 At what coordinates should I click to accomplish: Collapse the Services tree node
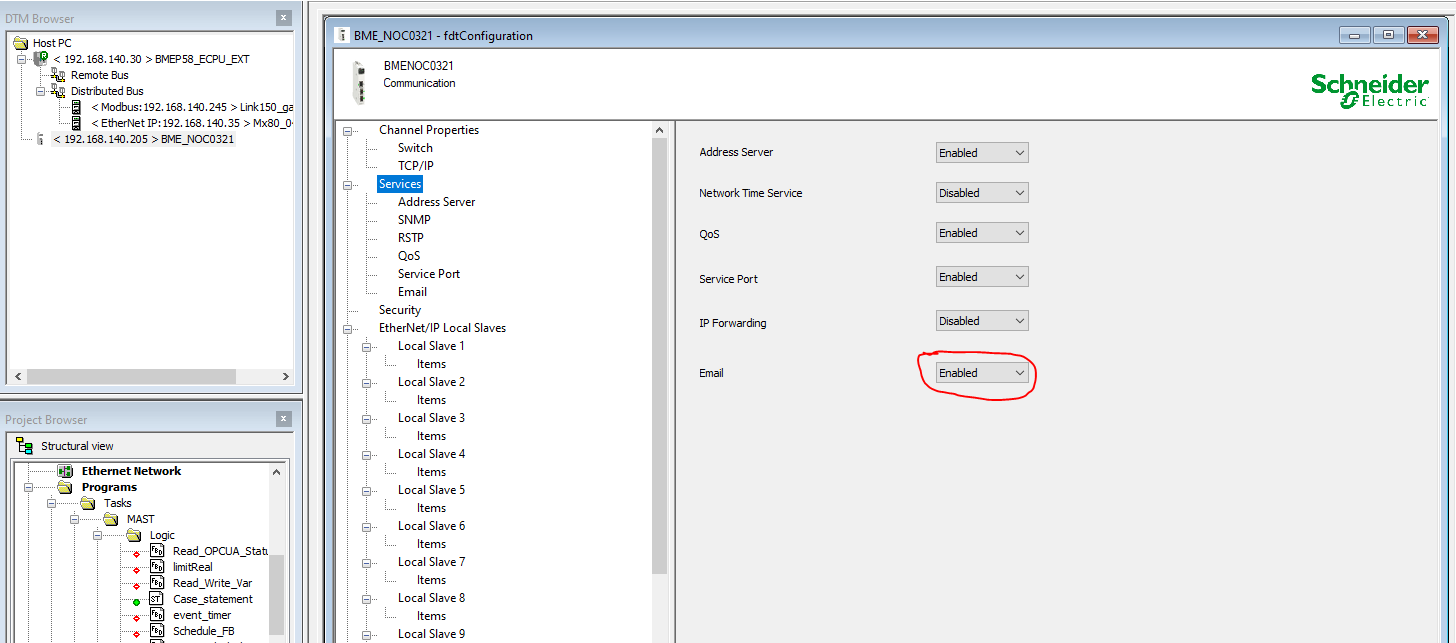[x=348, y=185]
